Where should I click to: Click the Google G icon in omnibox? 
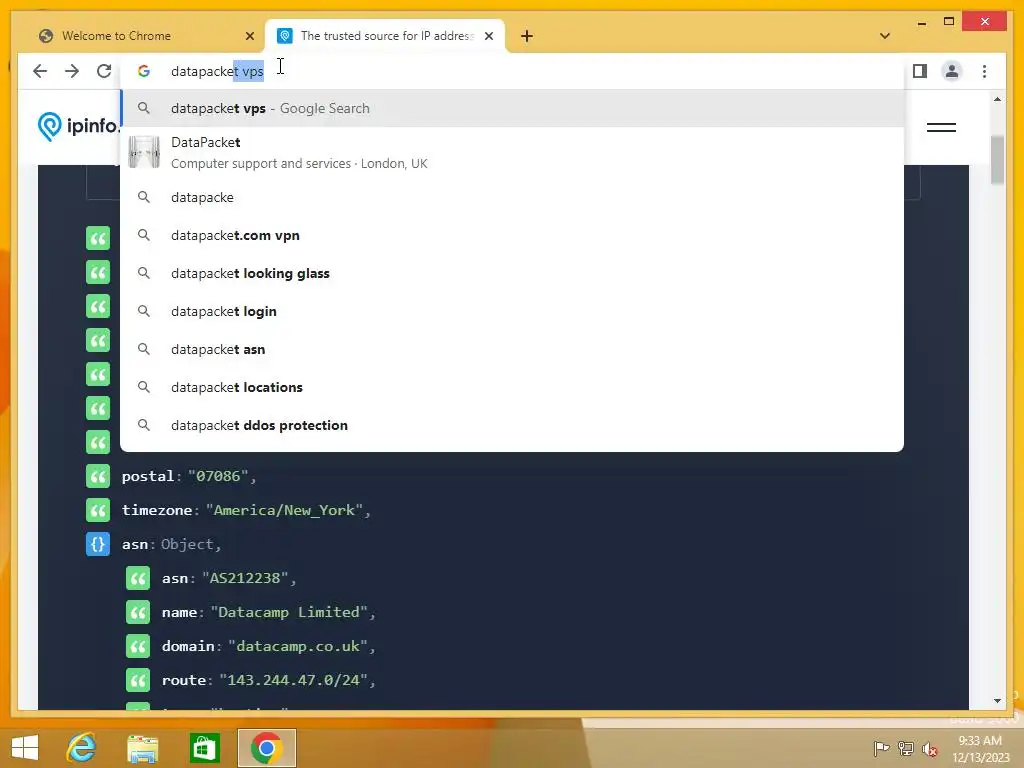(144, 71)
